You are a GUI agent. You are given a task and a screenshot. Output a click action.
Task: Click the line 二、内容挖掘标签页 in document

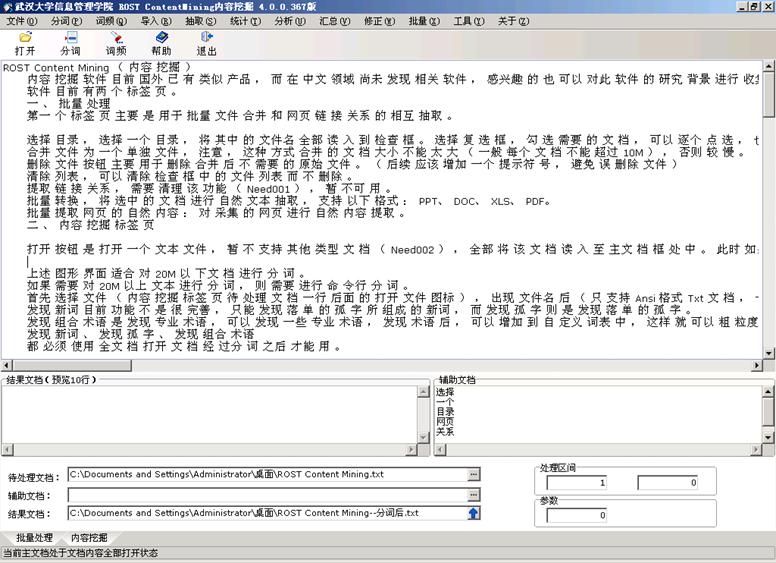pos(91,225)
